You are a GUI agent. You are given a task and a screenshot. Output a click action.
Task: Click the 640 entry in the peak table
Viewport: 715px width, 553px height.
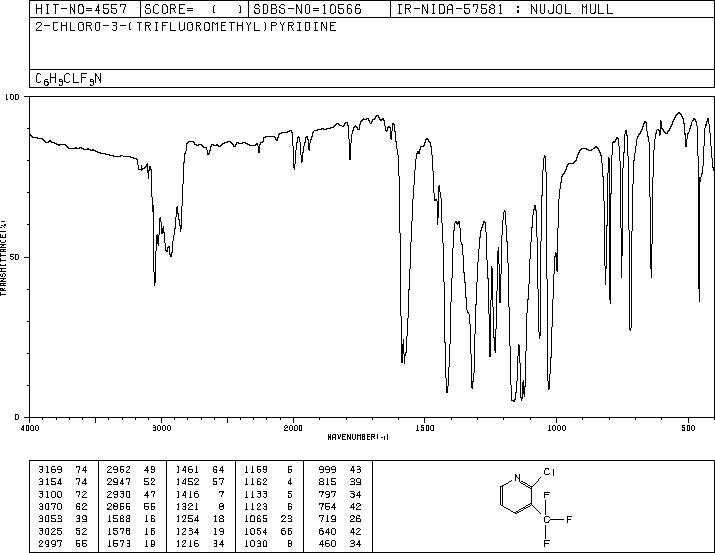point(327,531)
